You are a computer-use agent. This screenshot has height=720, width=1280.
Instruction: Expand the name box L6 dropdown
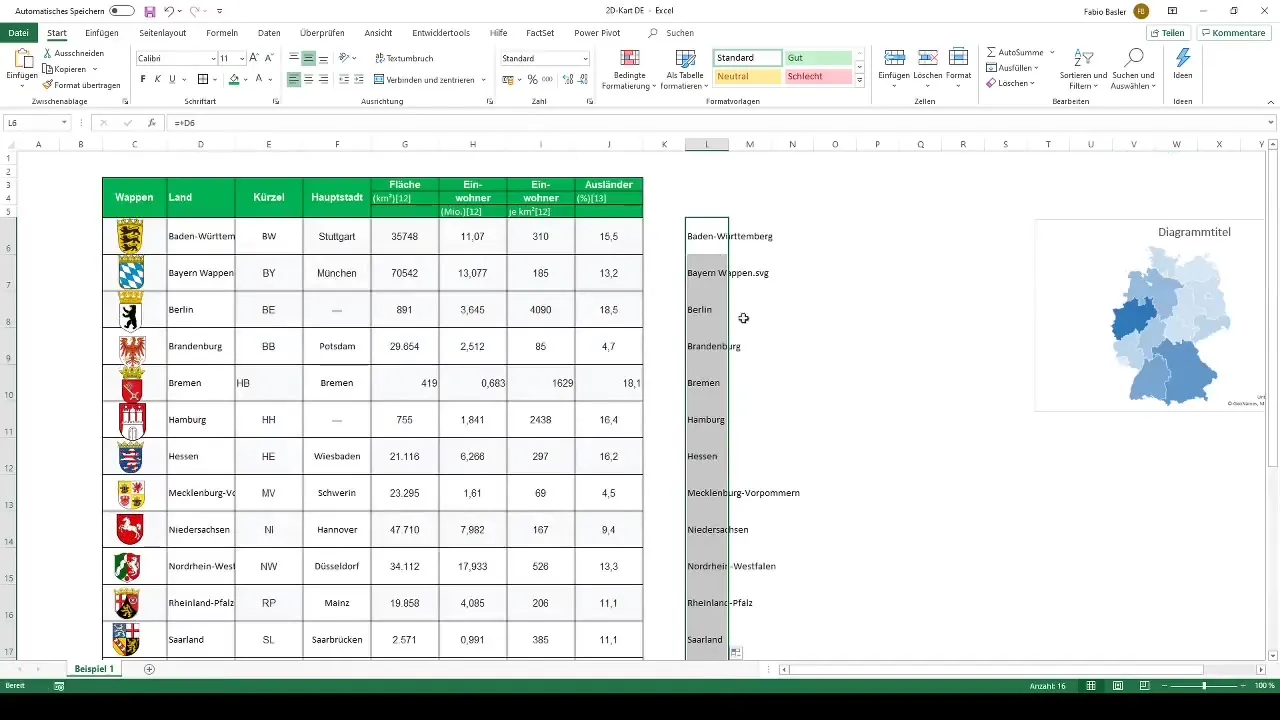(x=64, y=122)
